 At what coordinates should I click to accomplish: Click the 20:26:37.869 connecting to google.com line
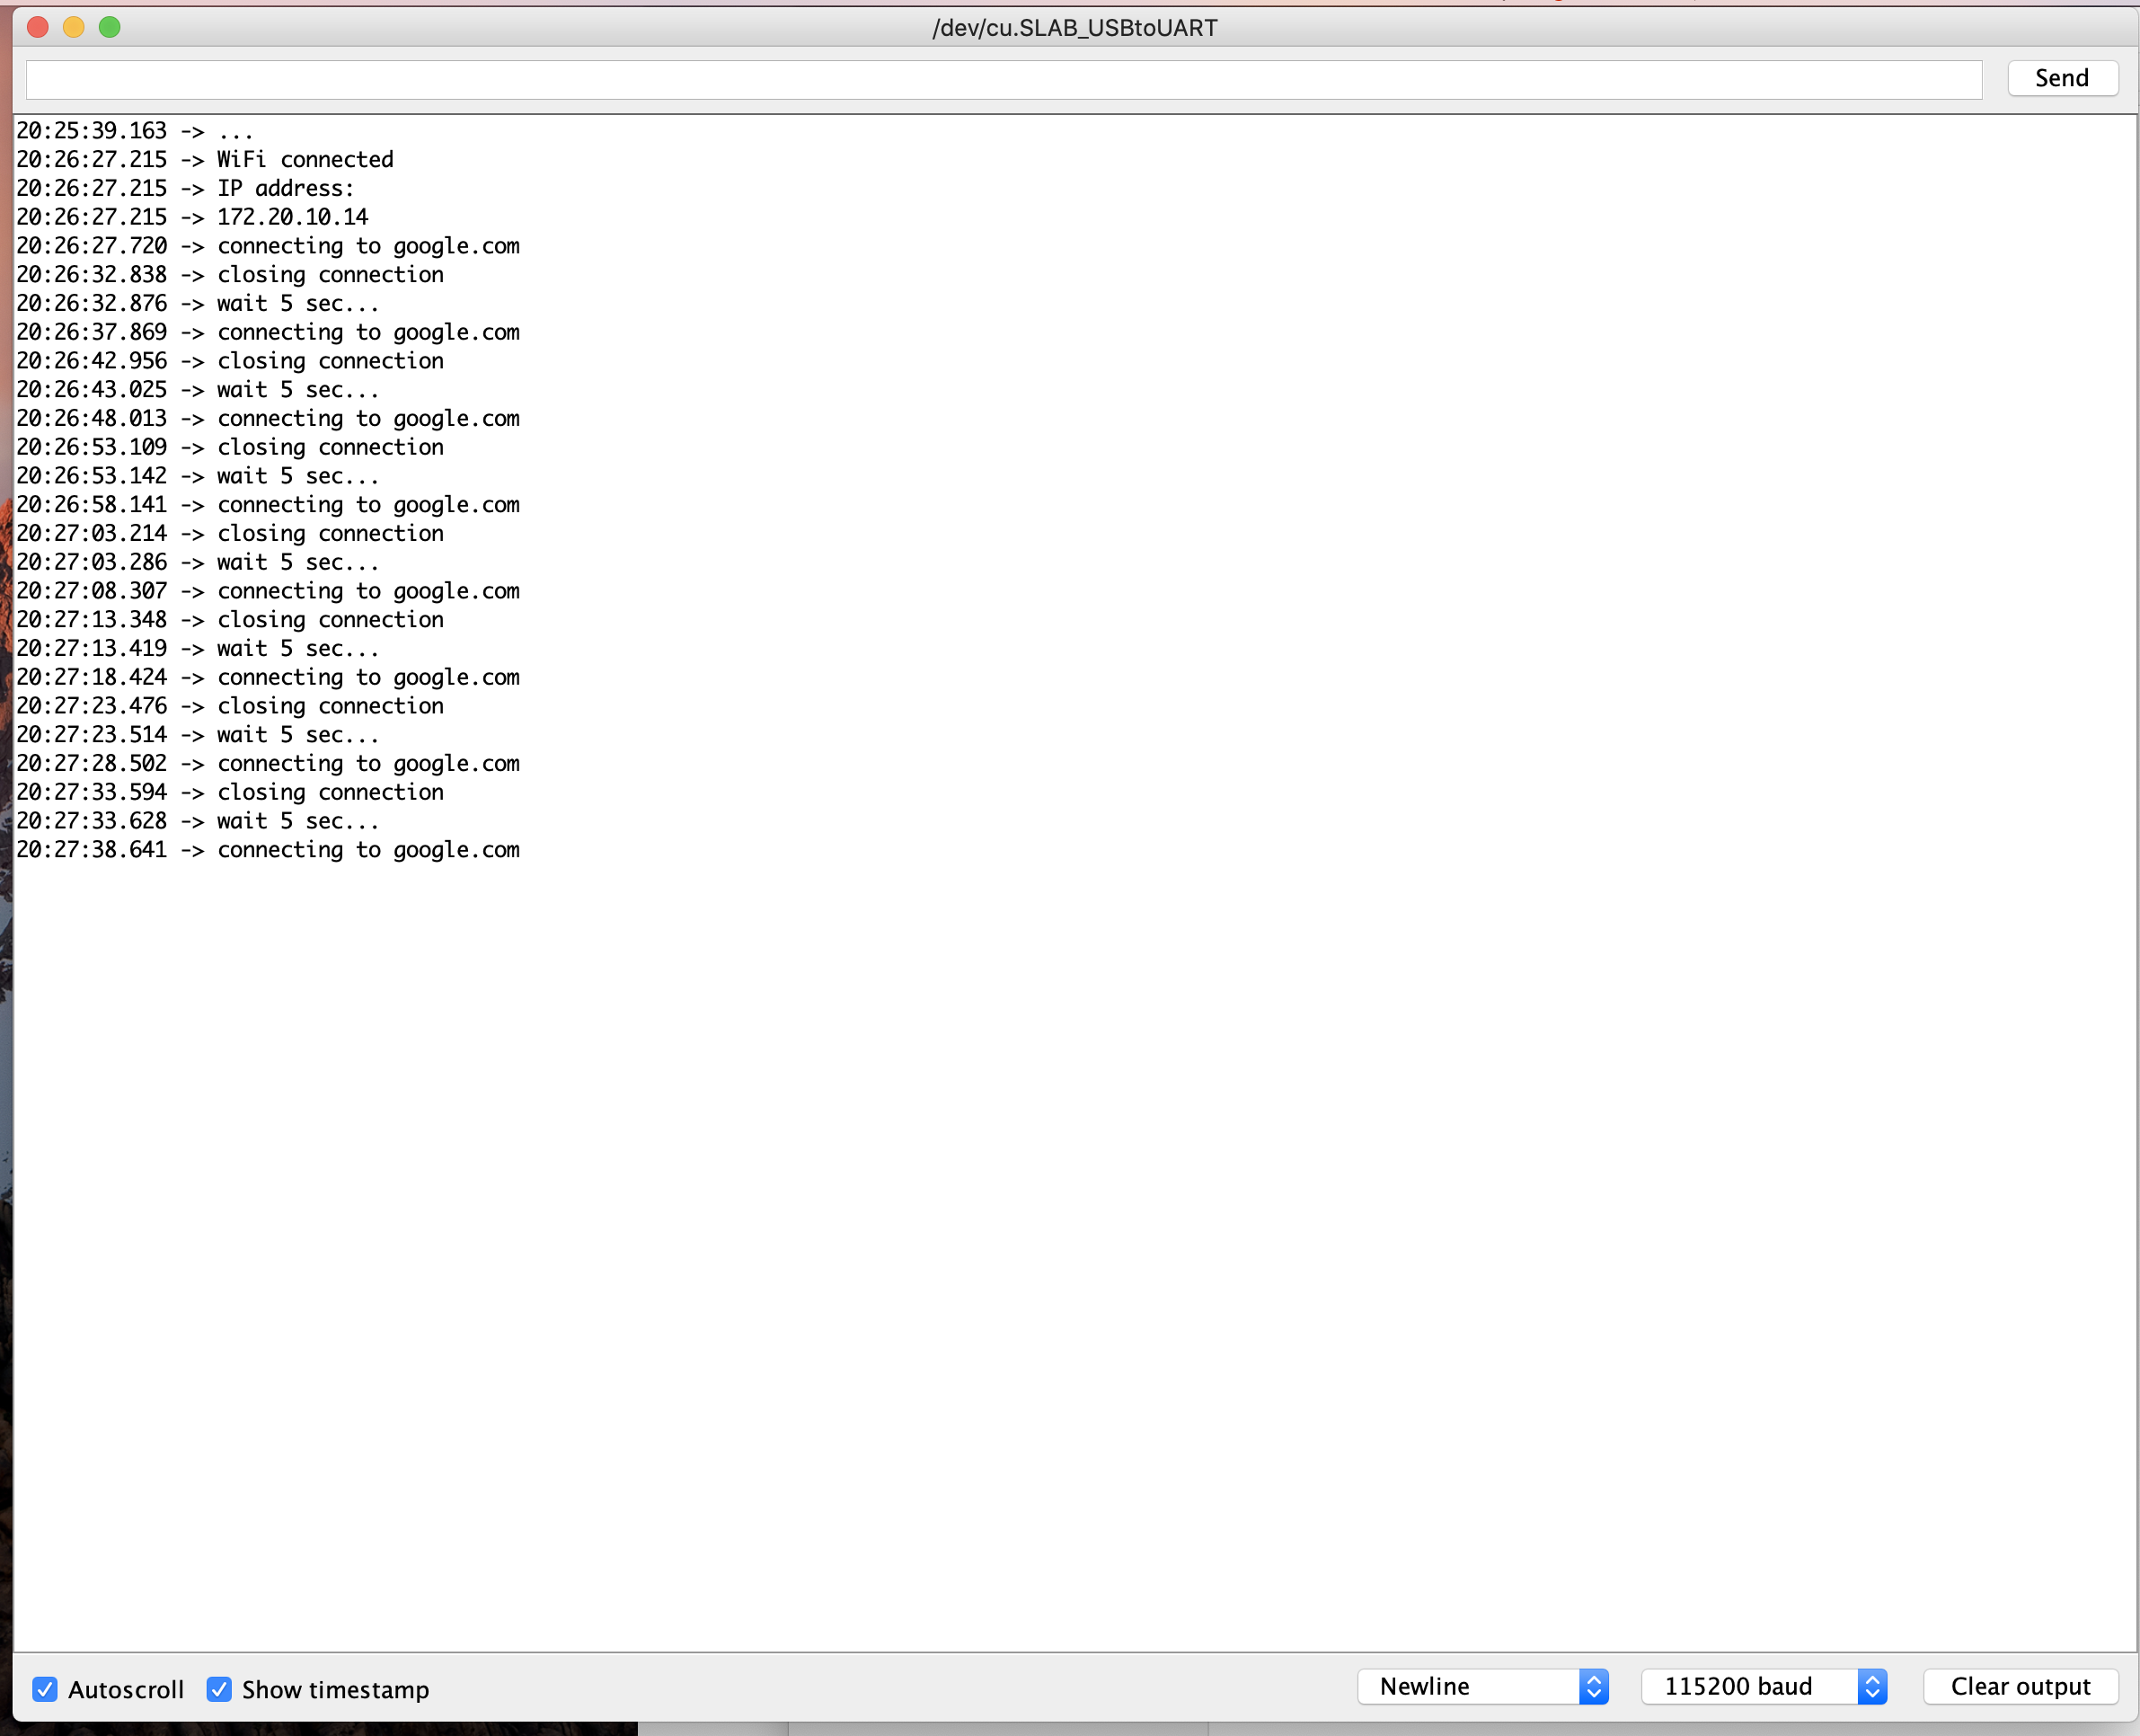click(268, 332)
